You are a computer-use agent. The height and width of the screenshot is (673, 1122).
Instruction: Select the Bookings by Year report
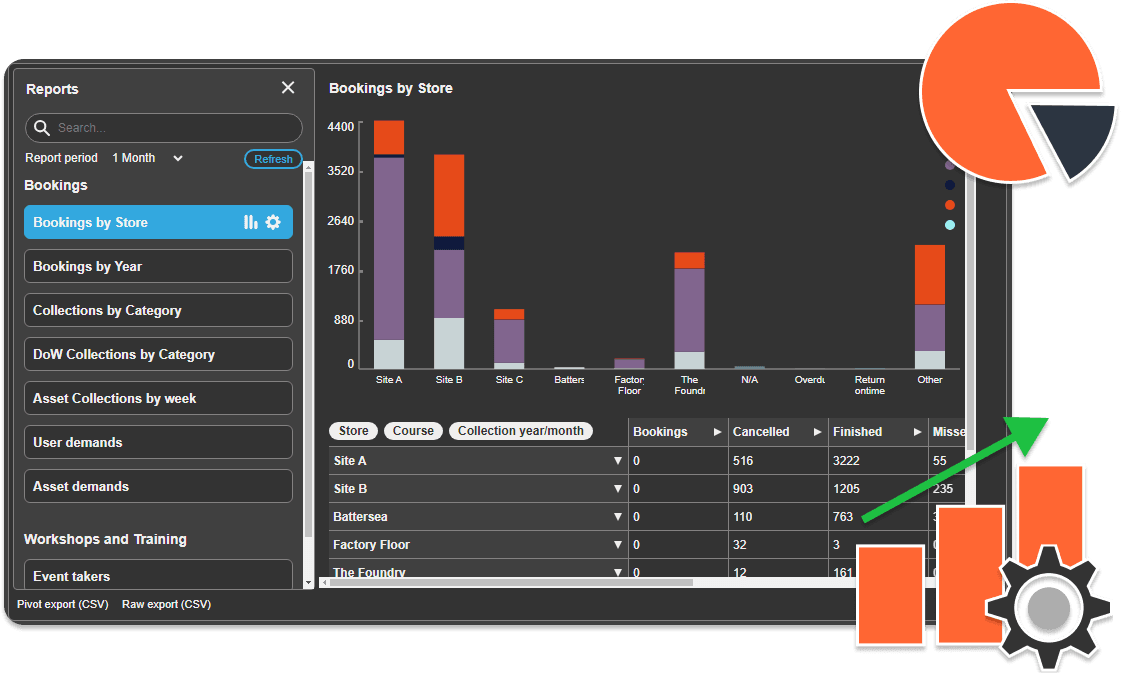tap(158, 266)
